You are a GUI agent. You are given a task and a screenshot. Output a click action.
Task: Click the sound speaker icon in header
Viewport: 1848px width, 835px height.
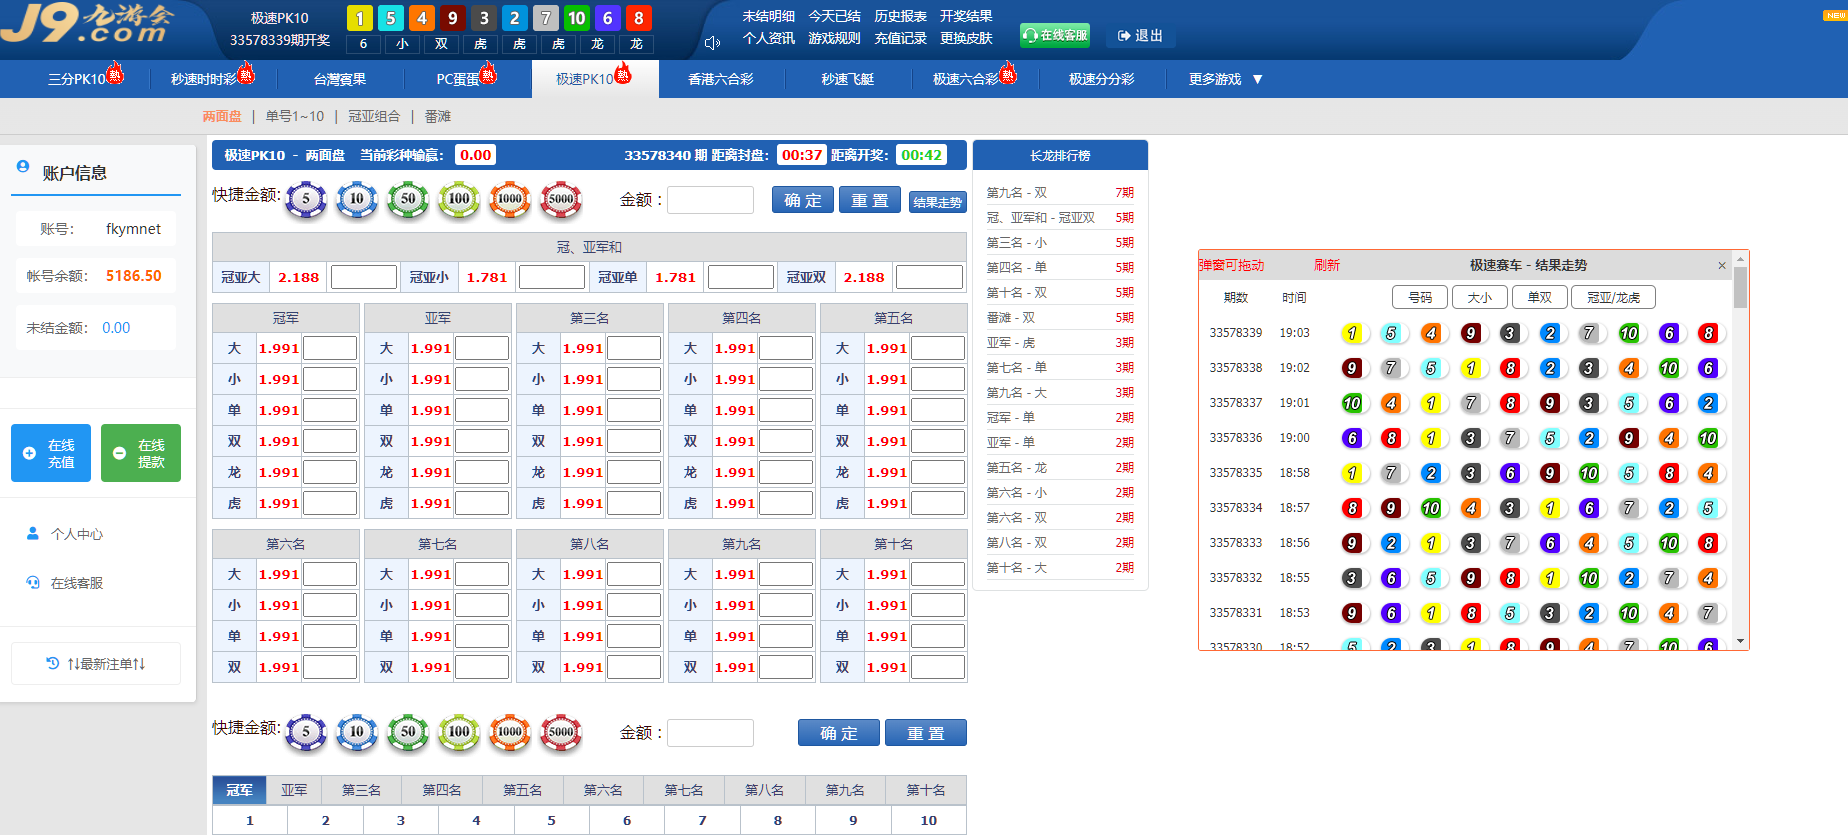(712, 43)
